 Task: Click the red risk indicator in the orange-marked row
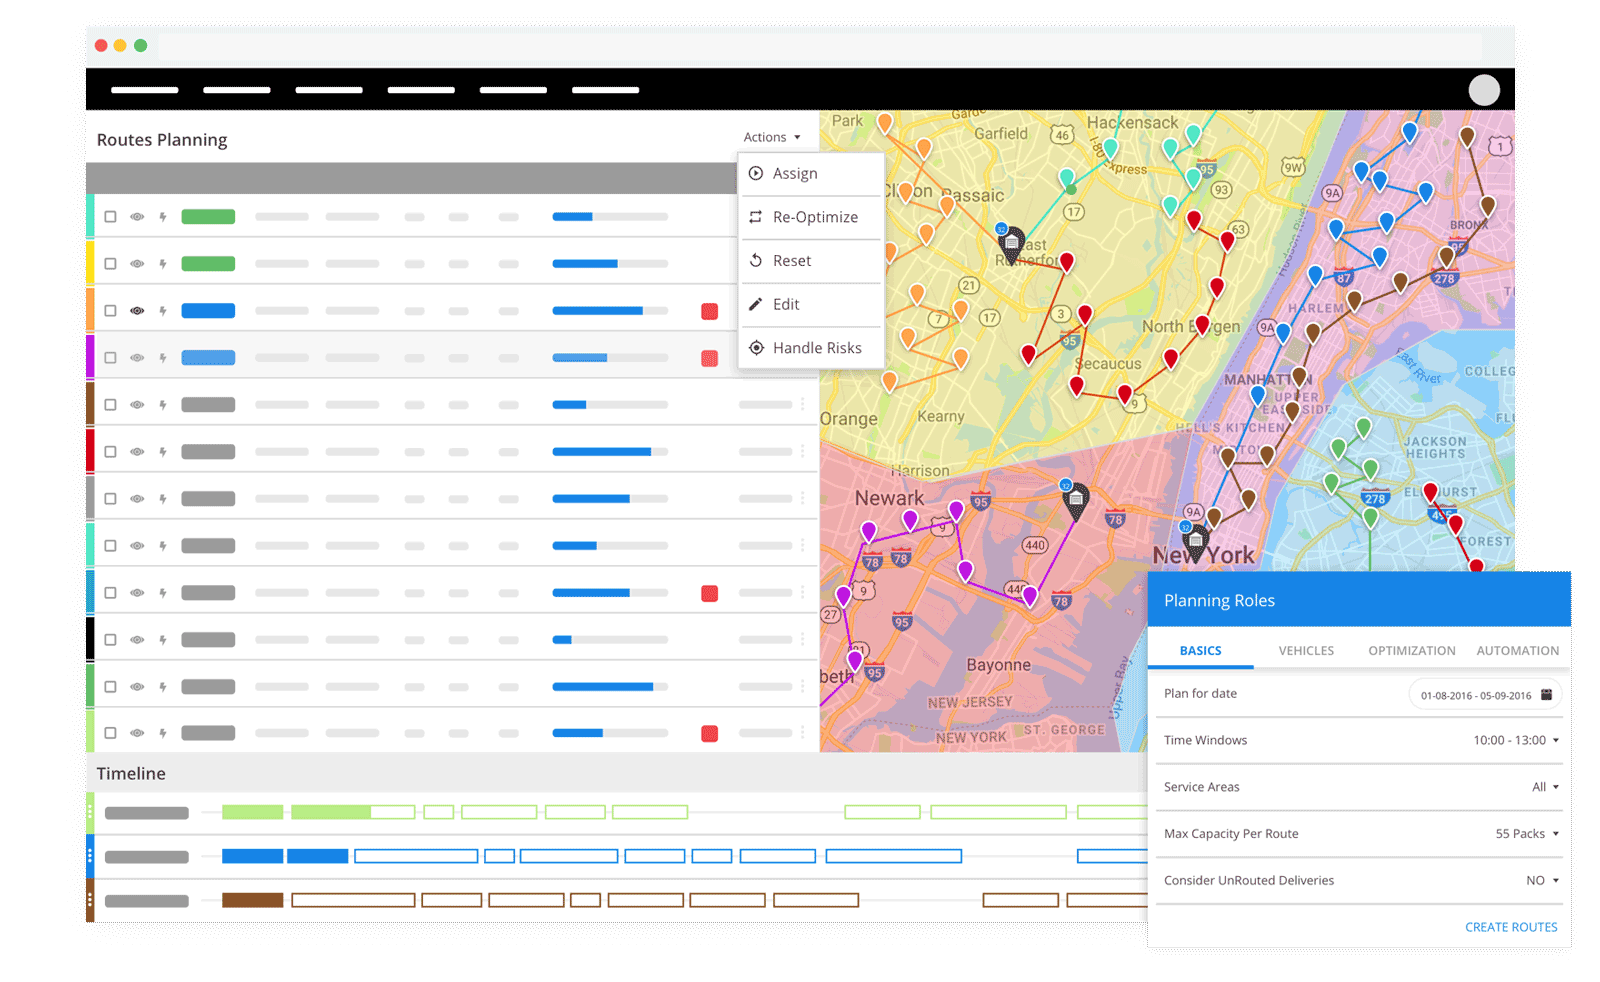pyautogui.click(x=710, y=311)
